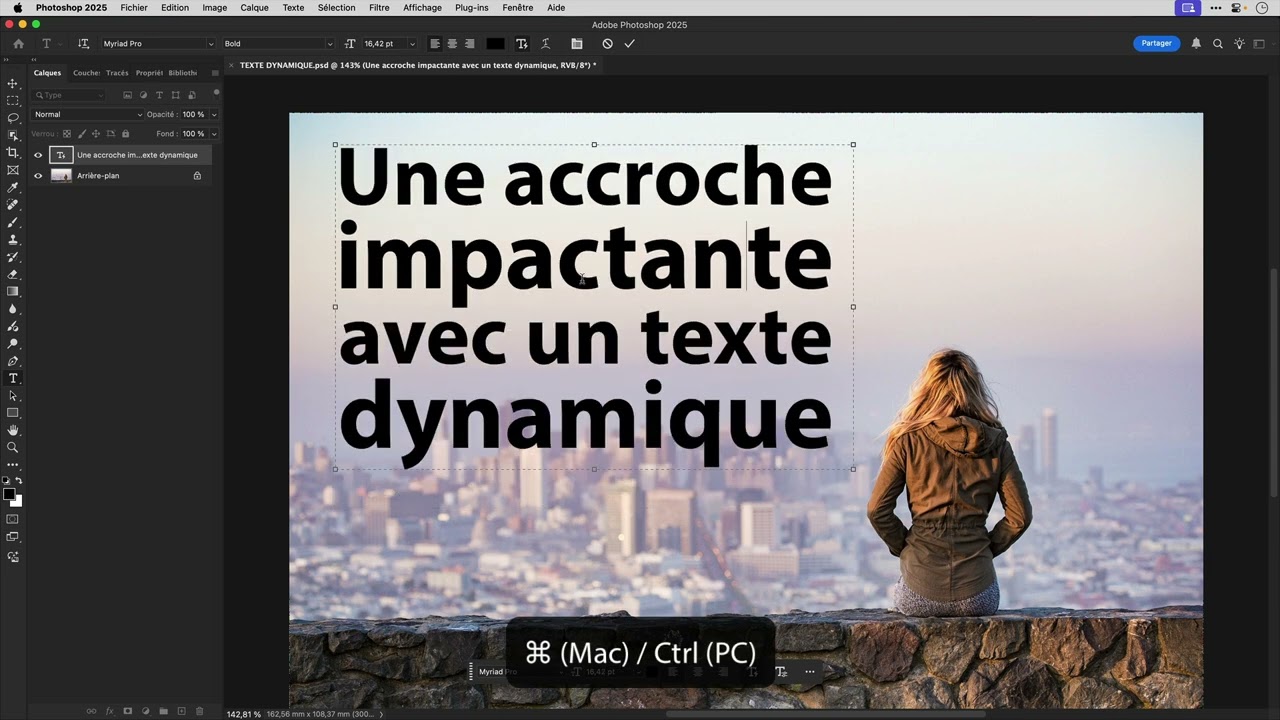This screenshot has width=1280, height=720.
Task: Toggle lock transparent pixels
Action: pyautogui.click(x=67, y=133)
